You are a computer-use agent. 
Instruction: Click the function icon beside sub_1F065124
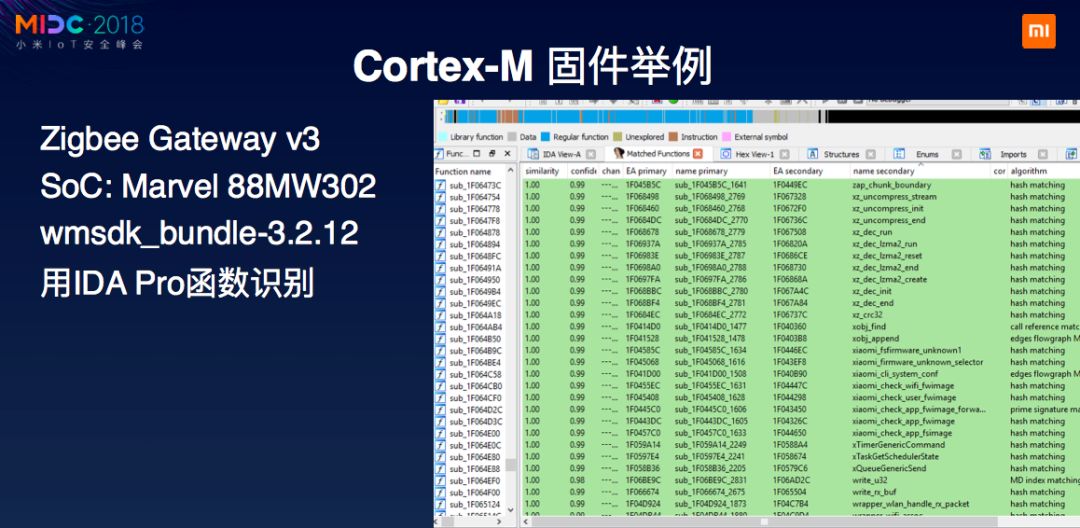point(441,504)
